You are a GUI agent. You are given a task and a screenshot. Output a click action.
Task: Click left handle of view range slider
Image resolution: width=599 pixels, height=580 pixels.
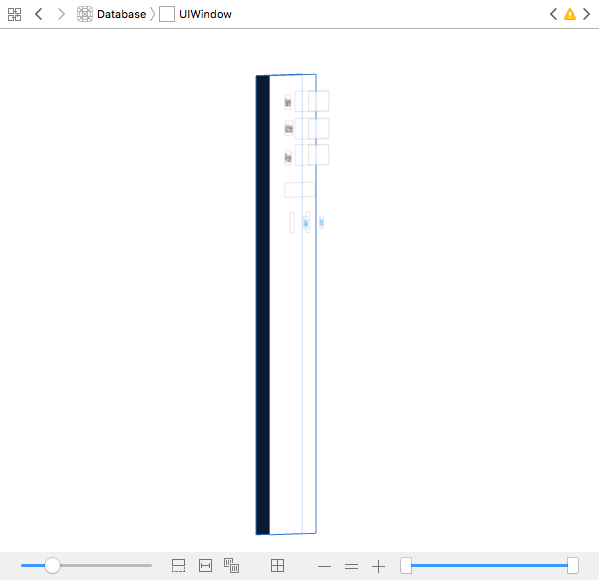(x=406, y=565)
